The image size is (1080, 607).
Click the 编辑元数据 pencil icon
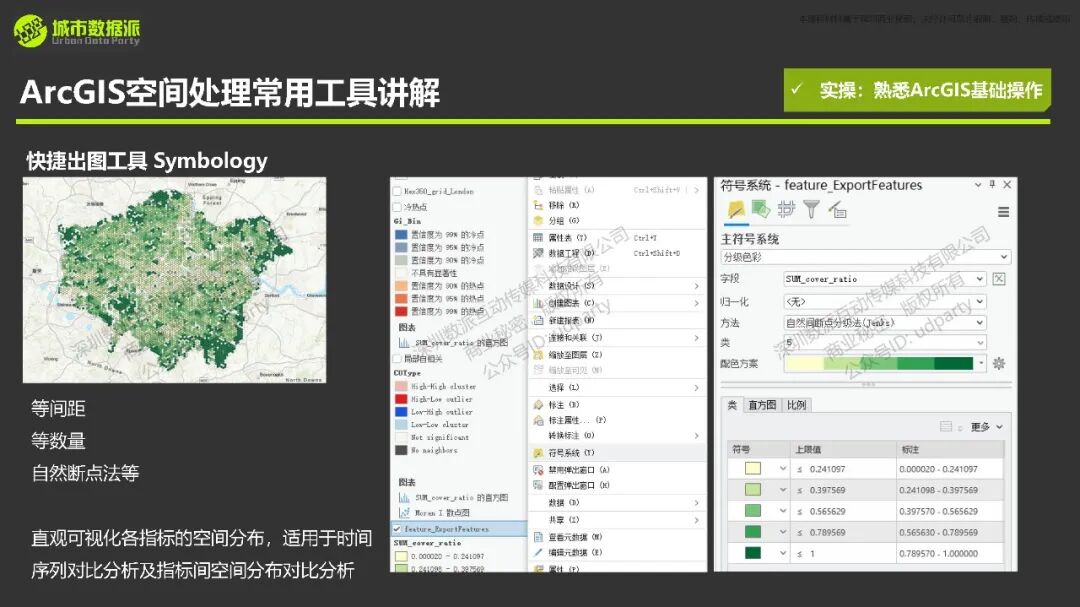pos(539,553)
